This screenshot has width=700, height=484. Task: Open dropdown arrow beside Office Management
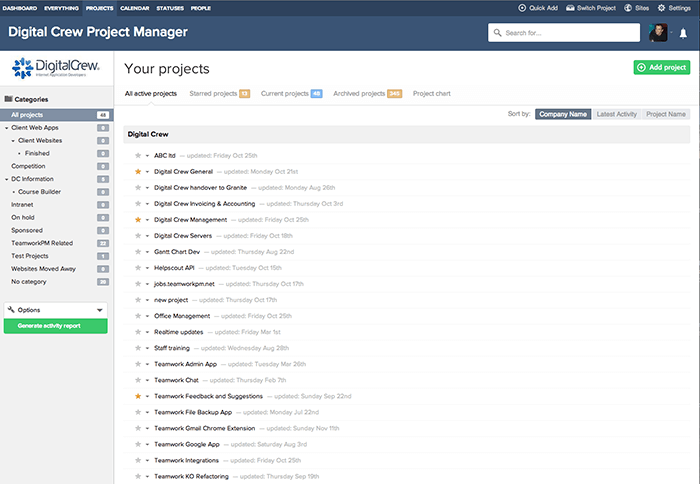147,317
